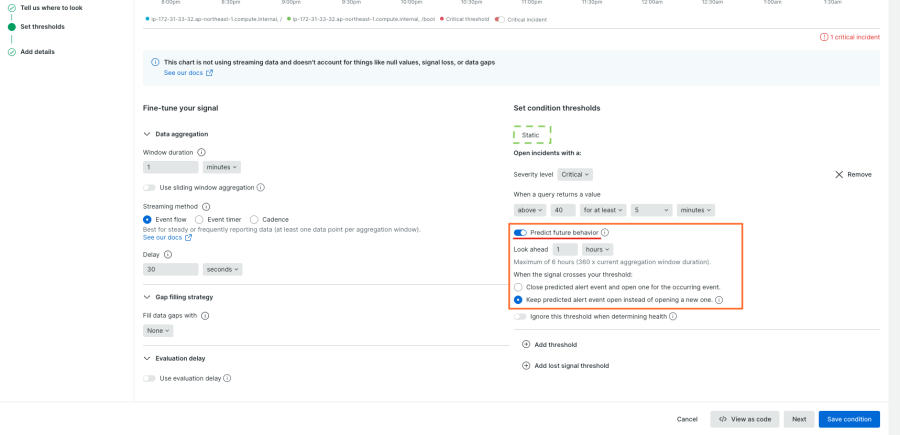The height and width of the screenshot is (435, 900).
Task: Open info icon for Use evaluation delay
Action: click(x=227, y=378)
